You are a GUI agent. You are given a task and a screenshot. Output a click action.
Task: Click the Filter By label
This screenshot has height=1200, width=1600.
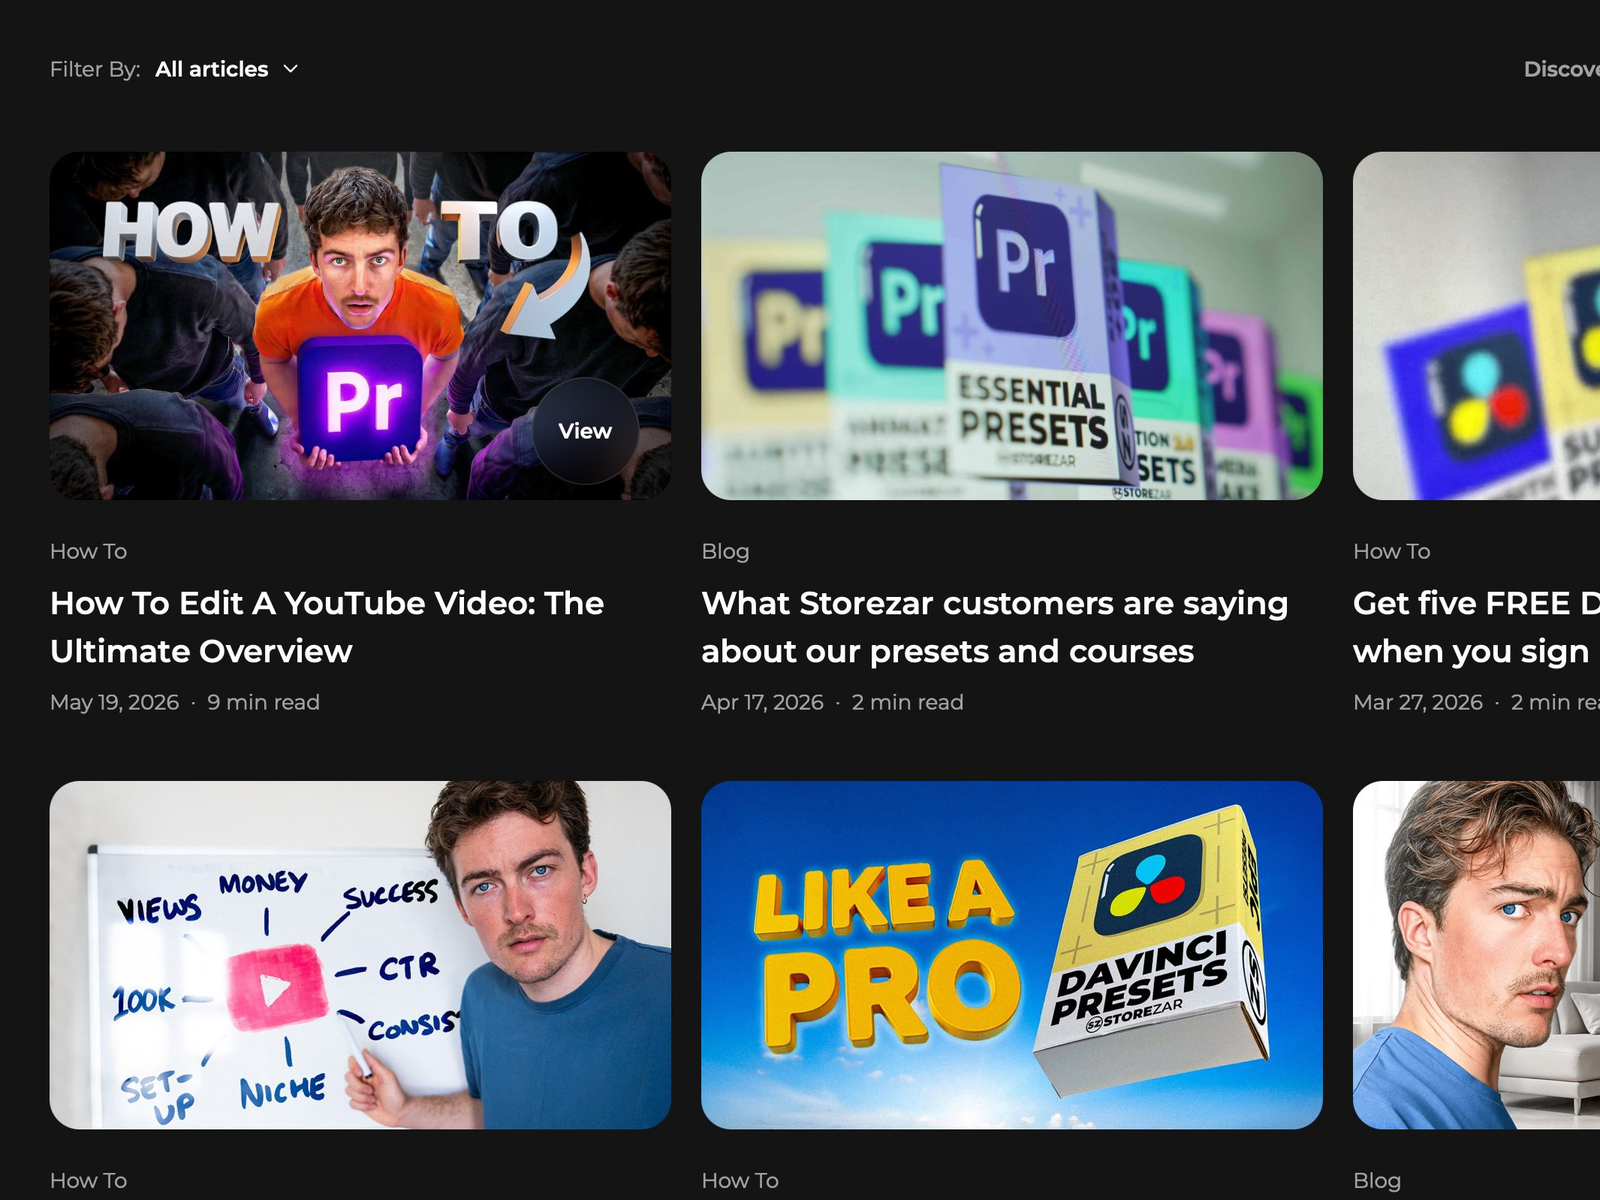tap(95, 69)
